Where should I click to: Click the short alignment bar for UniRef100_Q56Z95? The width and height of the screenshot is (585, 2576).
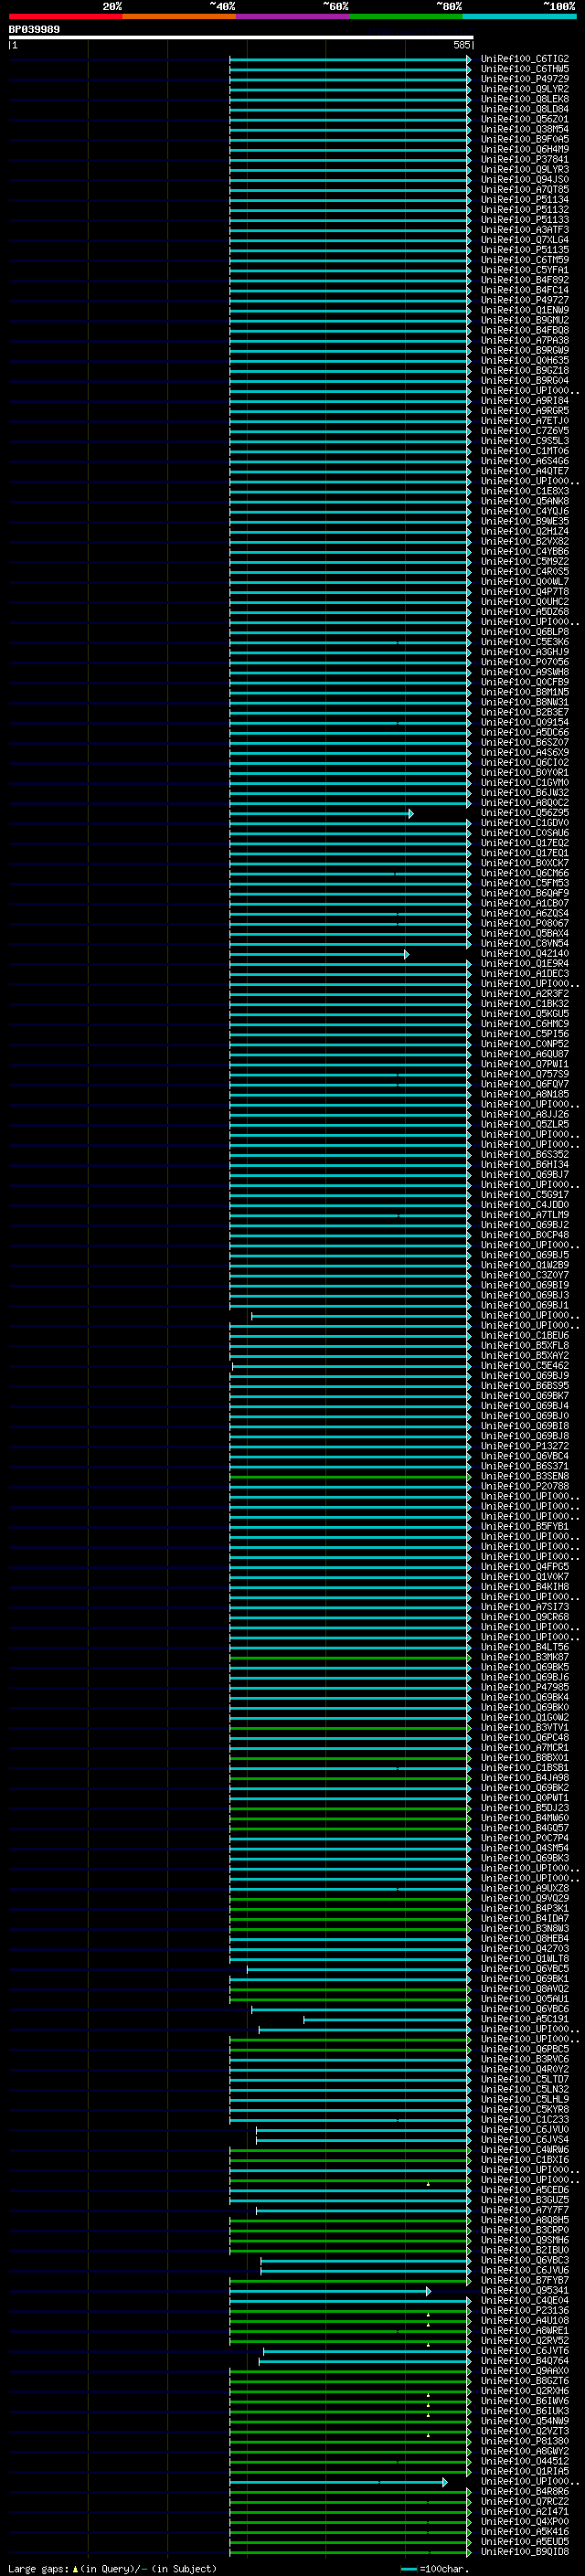pyautogui.click(x=321, y=813)
